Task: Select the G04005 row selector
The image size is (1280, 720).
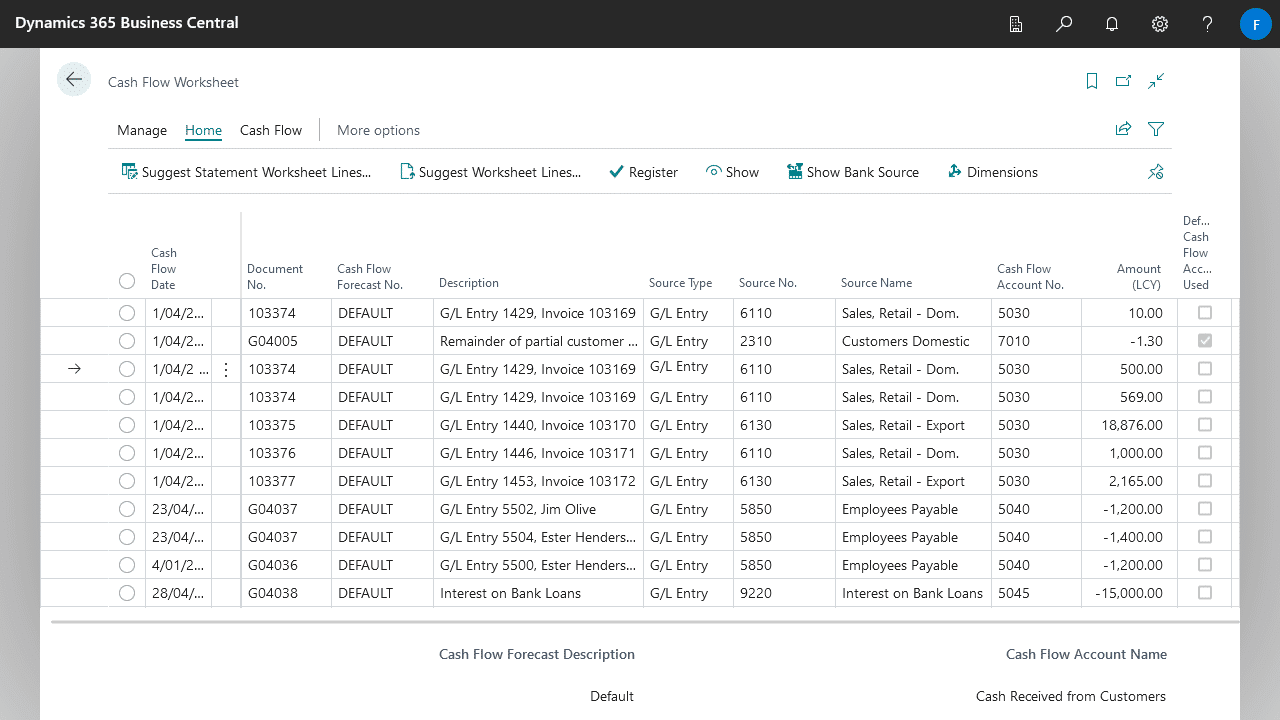Action: (126, 341)
